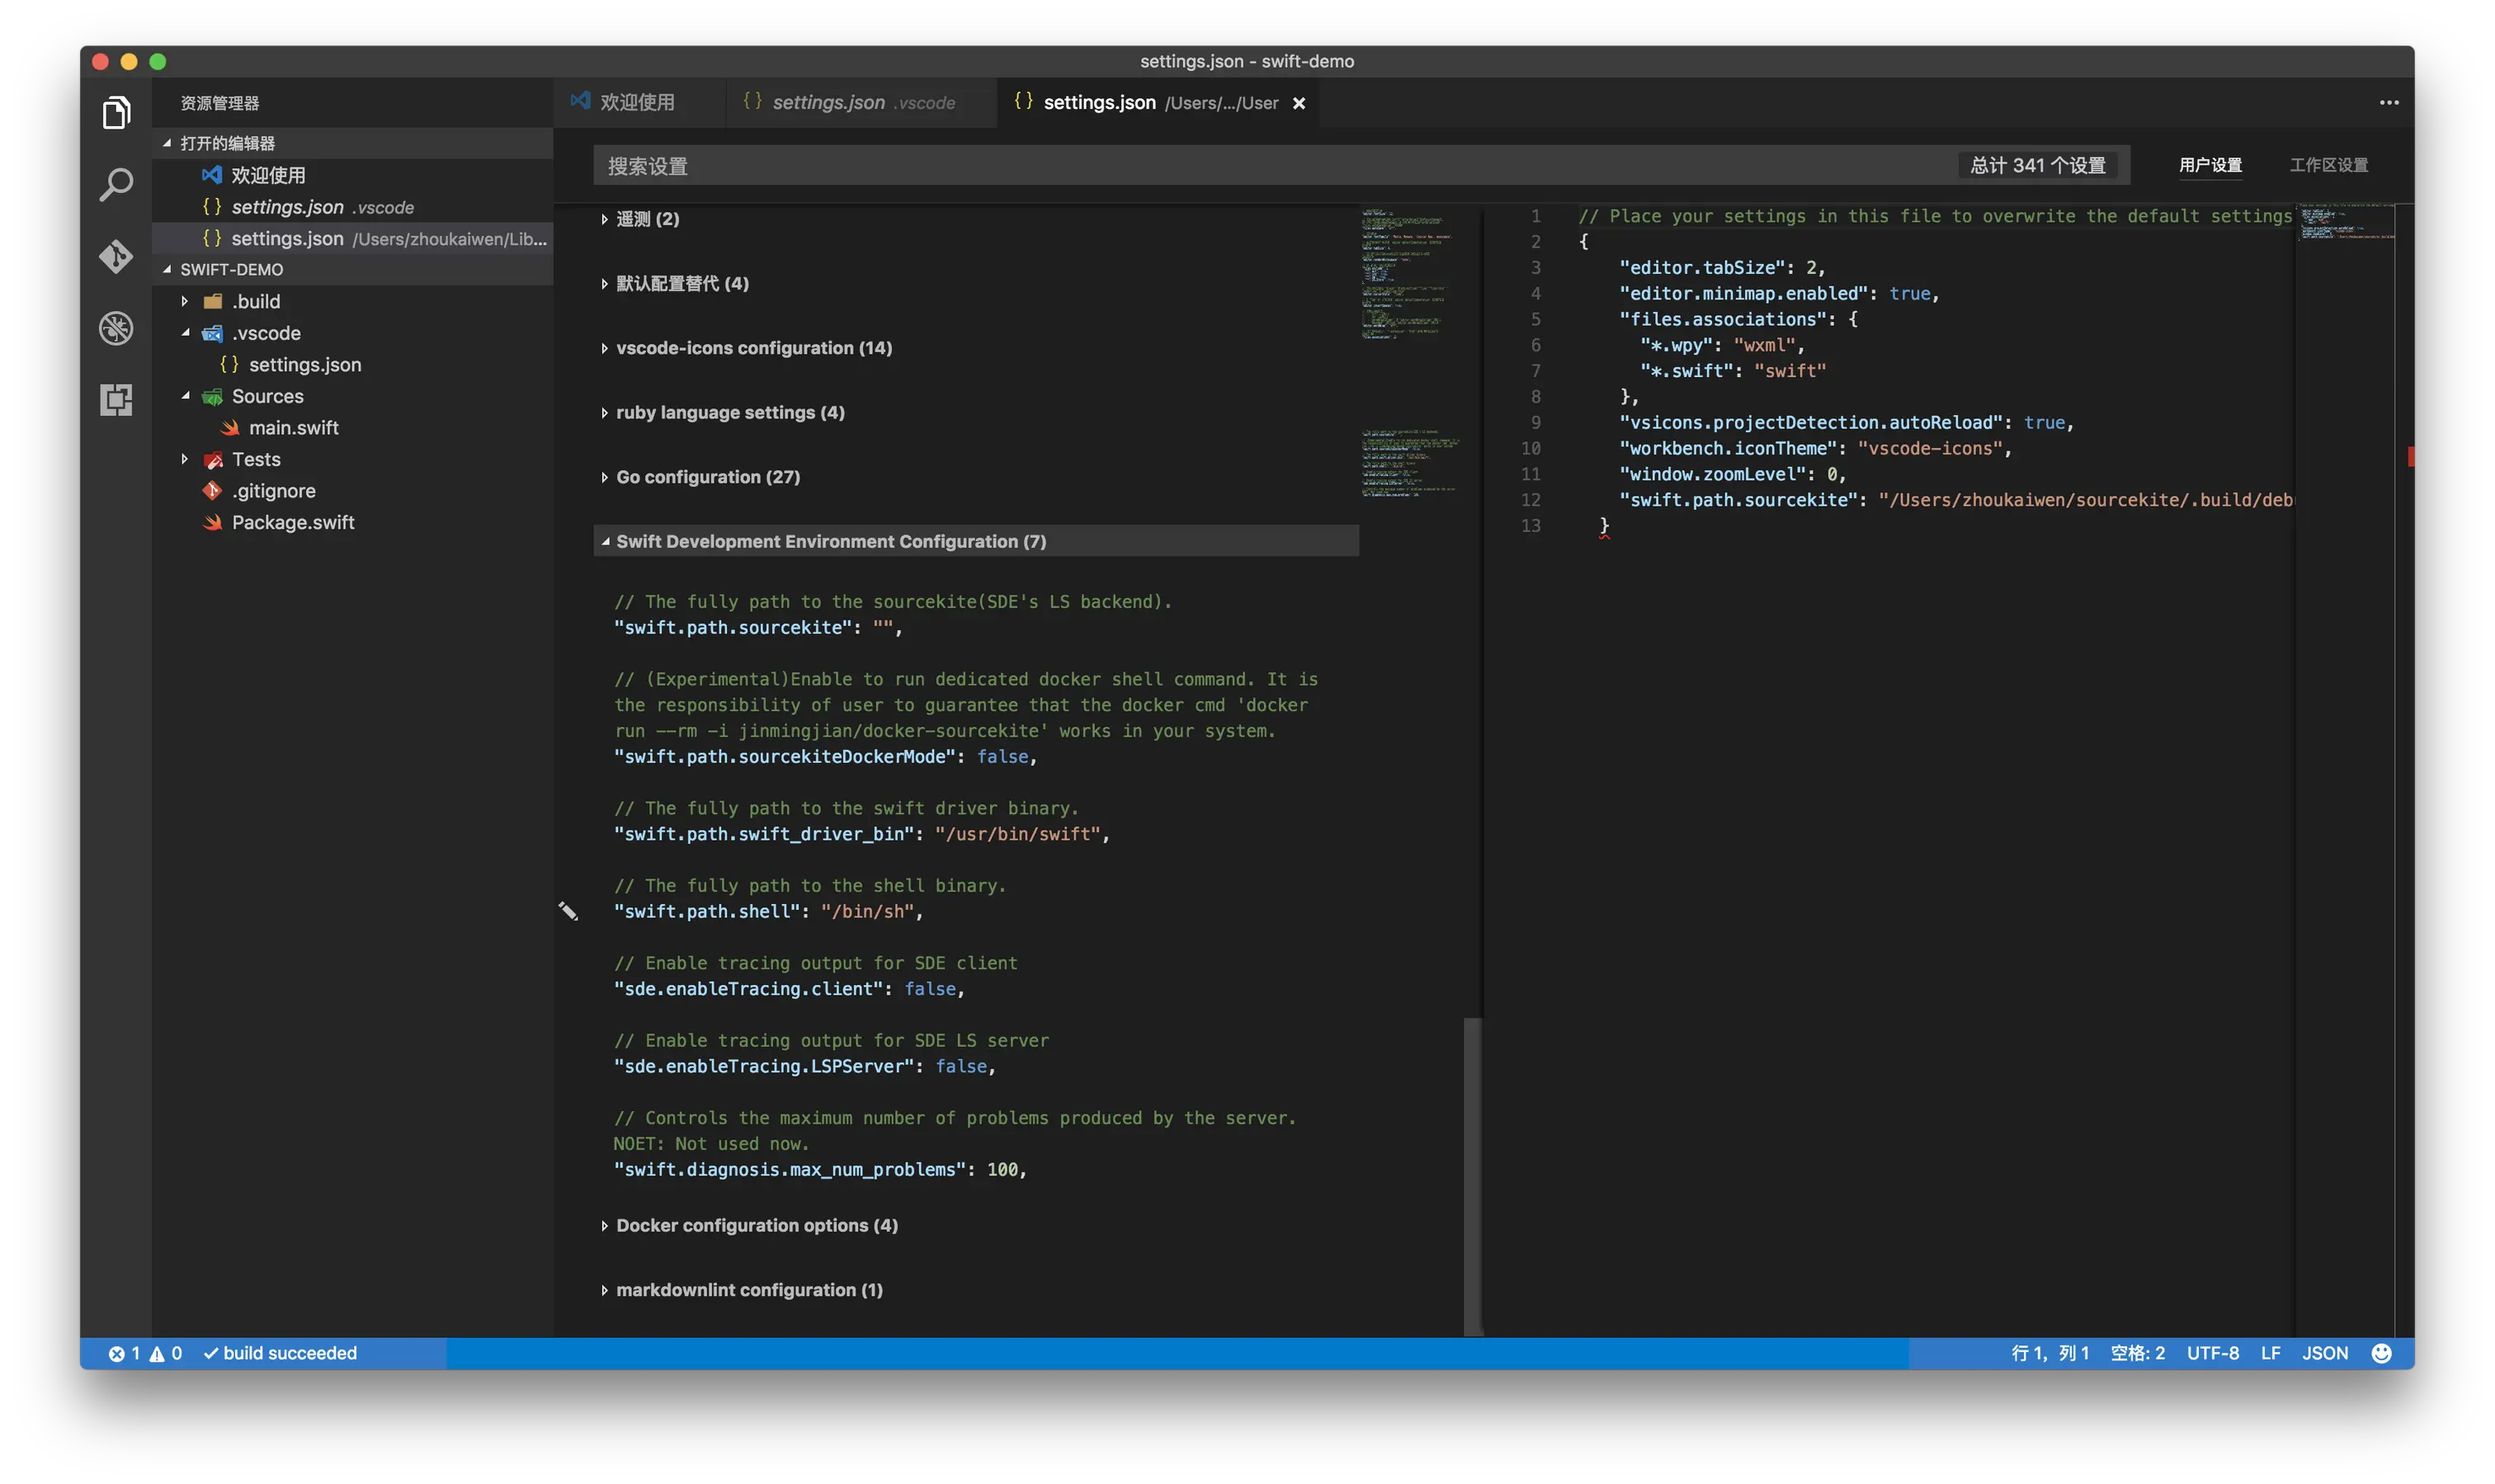Click the 用户设置 button

coord(2210,165)
